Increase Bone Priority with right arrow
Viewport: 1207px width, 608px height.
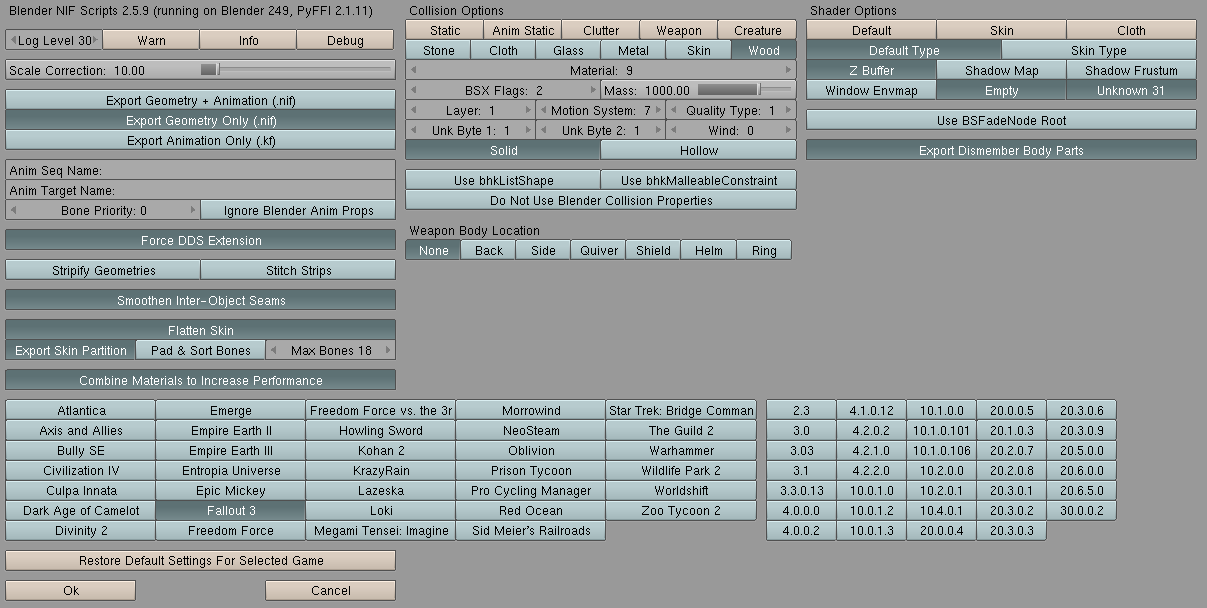click(x=193, y=210)
